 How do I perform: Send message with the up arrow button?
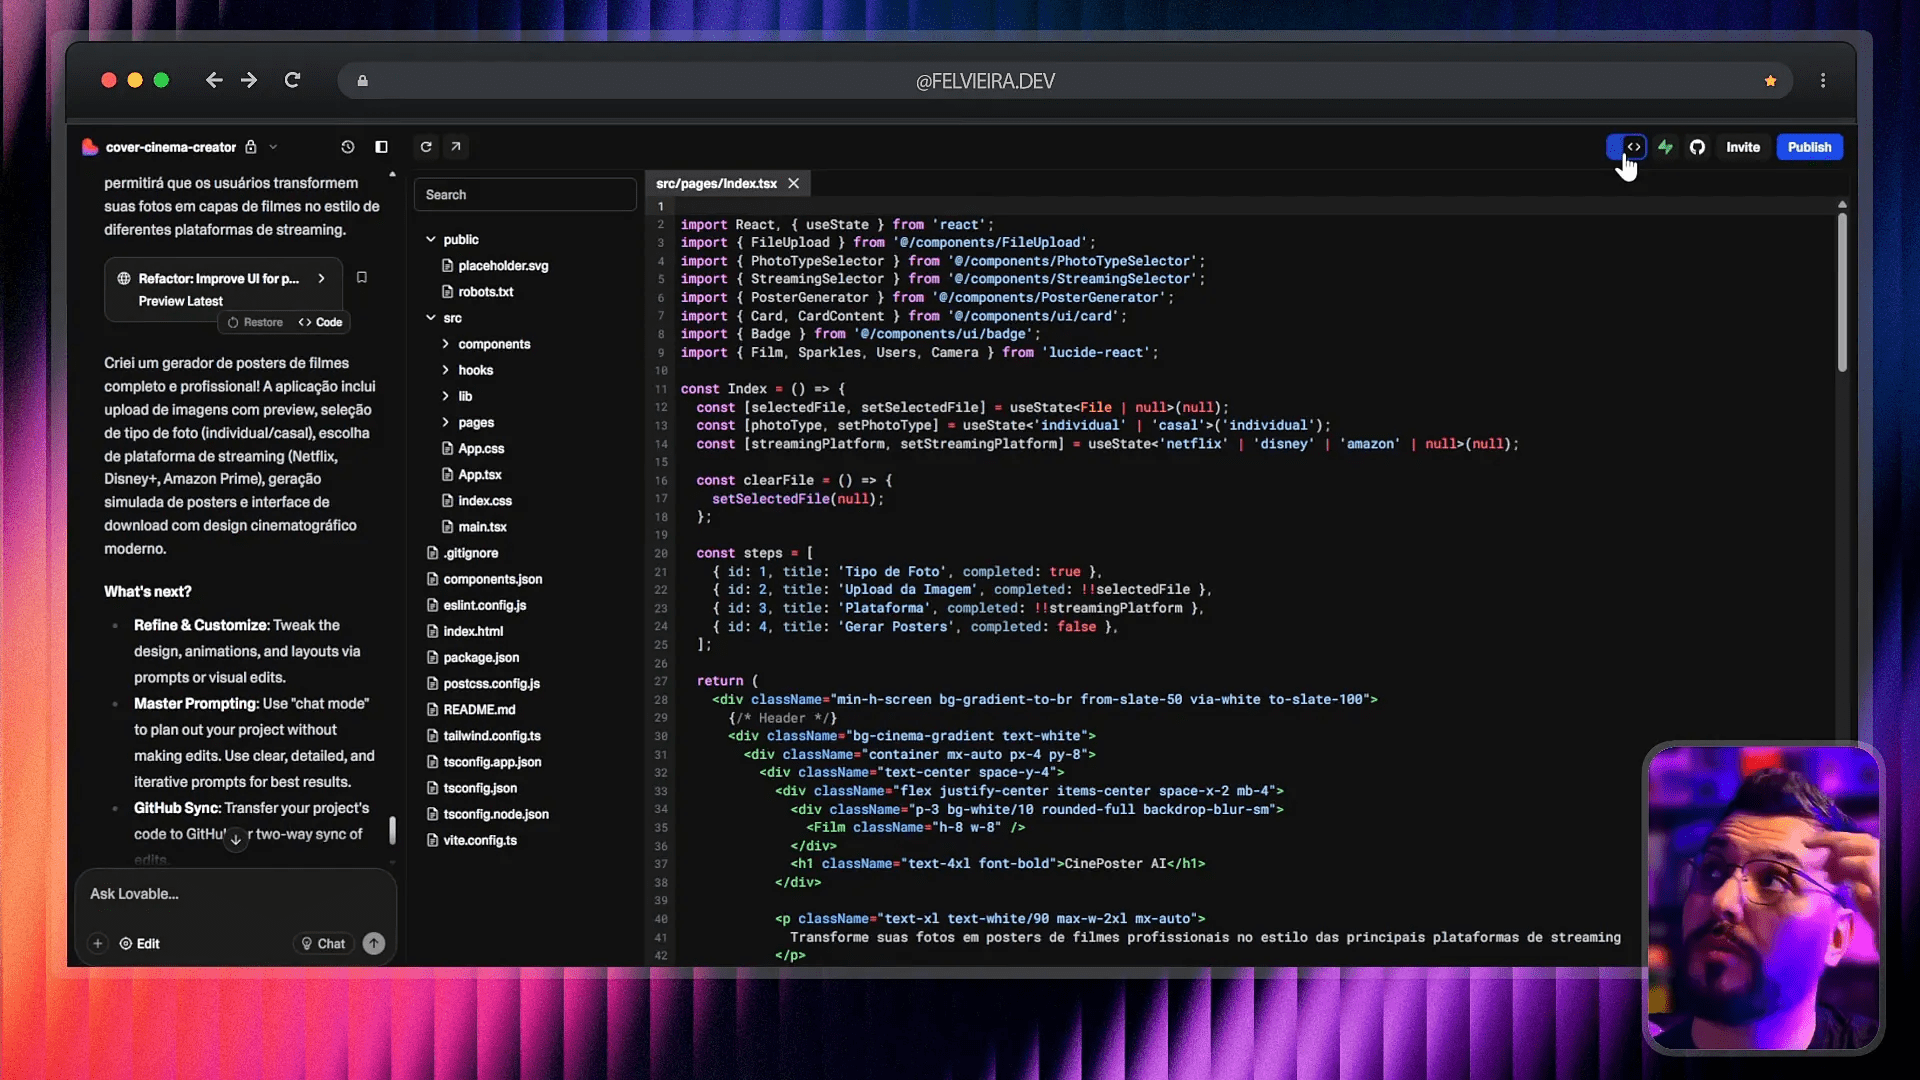[374, 943]
